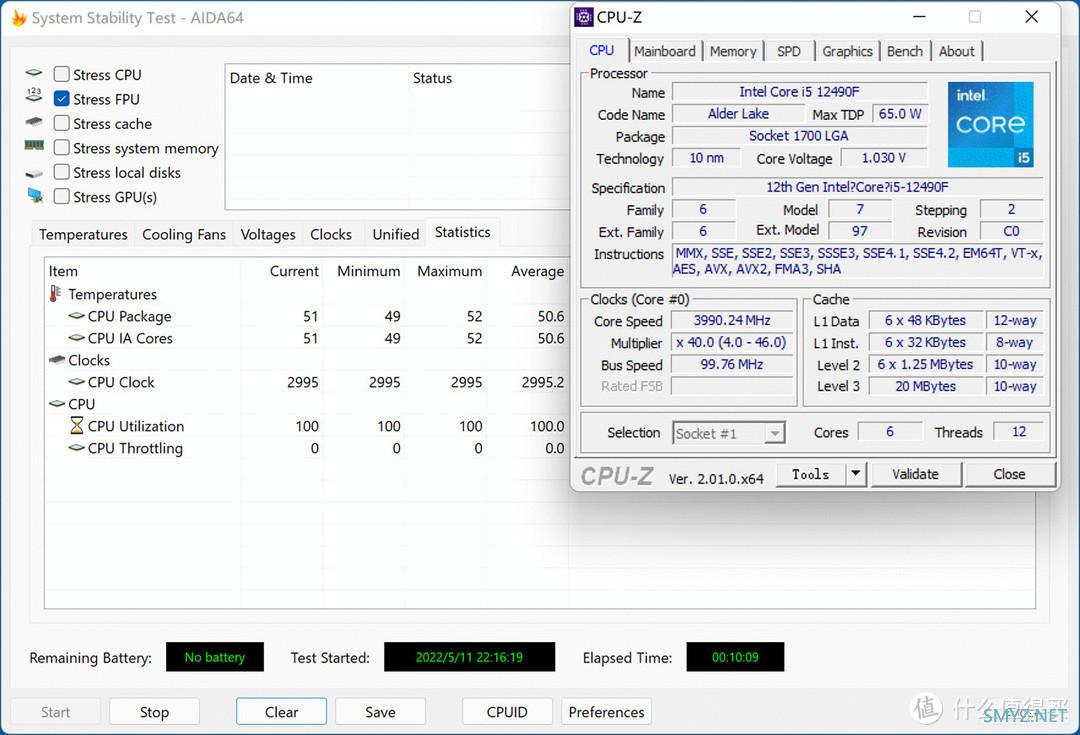The height and width of the screenshot is (735, 1080).
Task: Enable the Stress GPU(s) checkbox
Action: tap(61, 196)
